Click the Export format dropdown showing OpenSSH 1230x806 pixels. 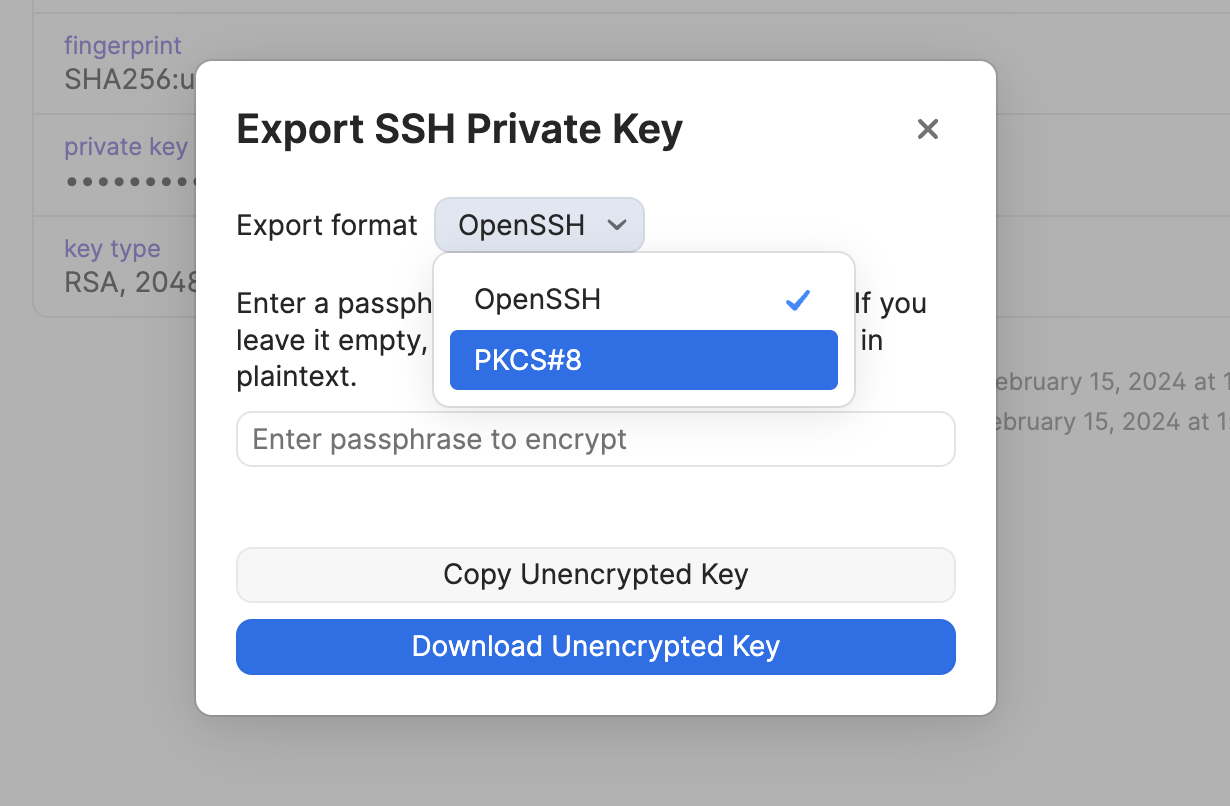click(x=538, y=225)
